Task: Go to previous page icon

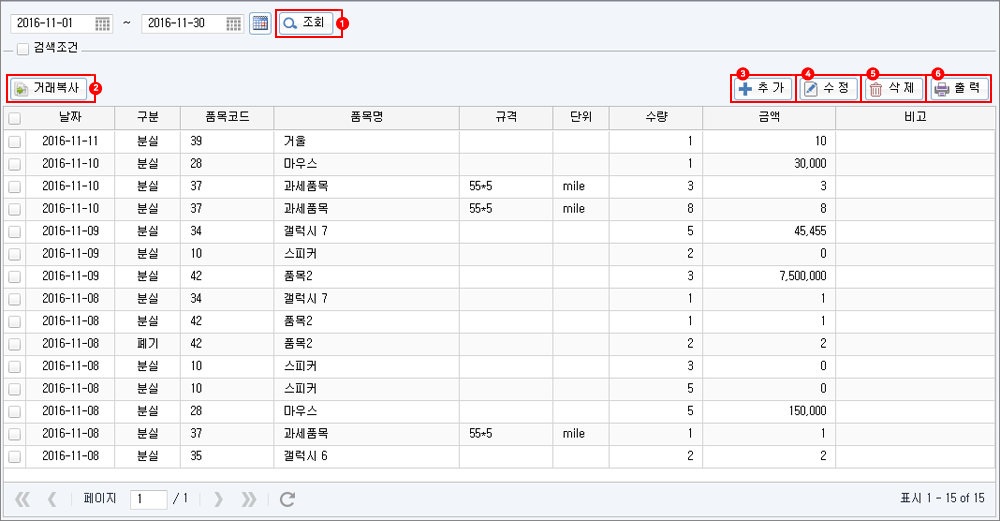Action: 52,499
